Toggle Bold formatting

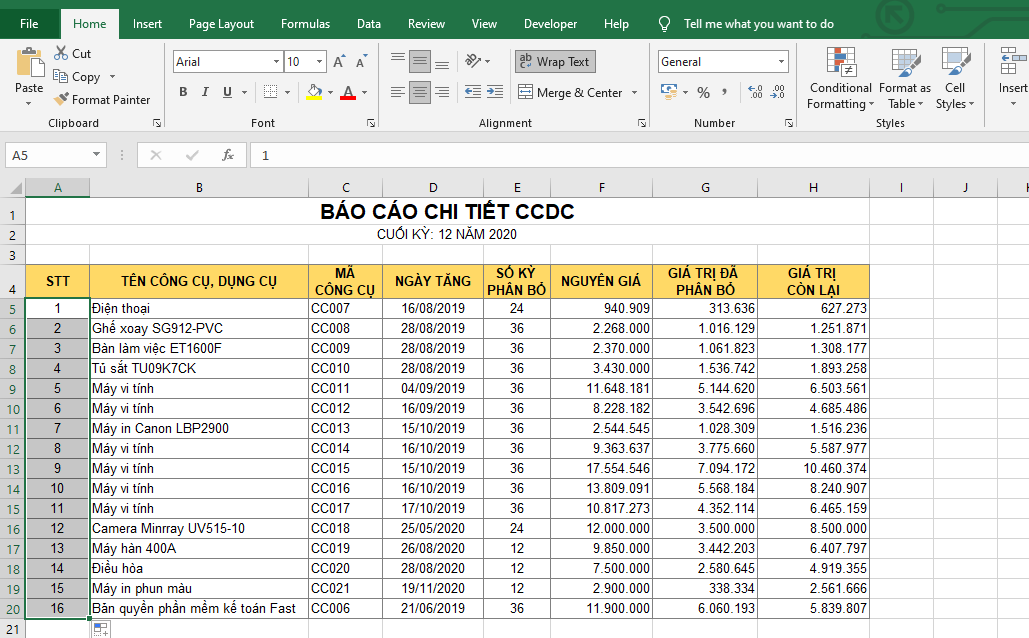[x=183, y=93]
